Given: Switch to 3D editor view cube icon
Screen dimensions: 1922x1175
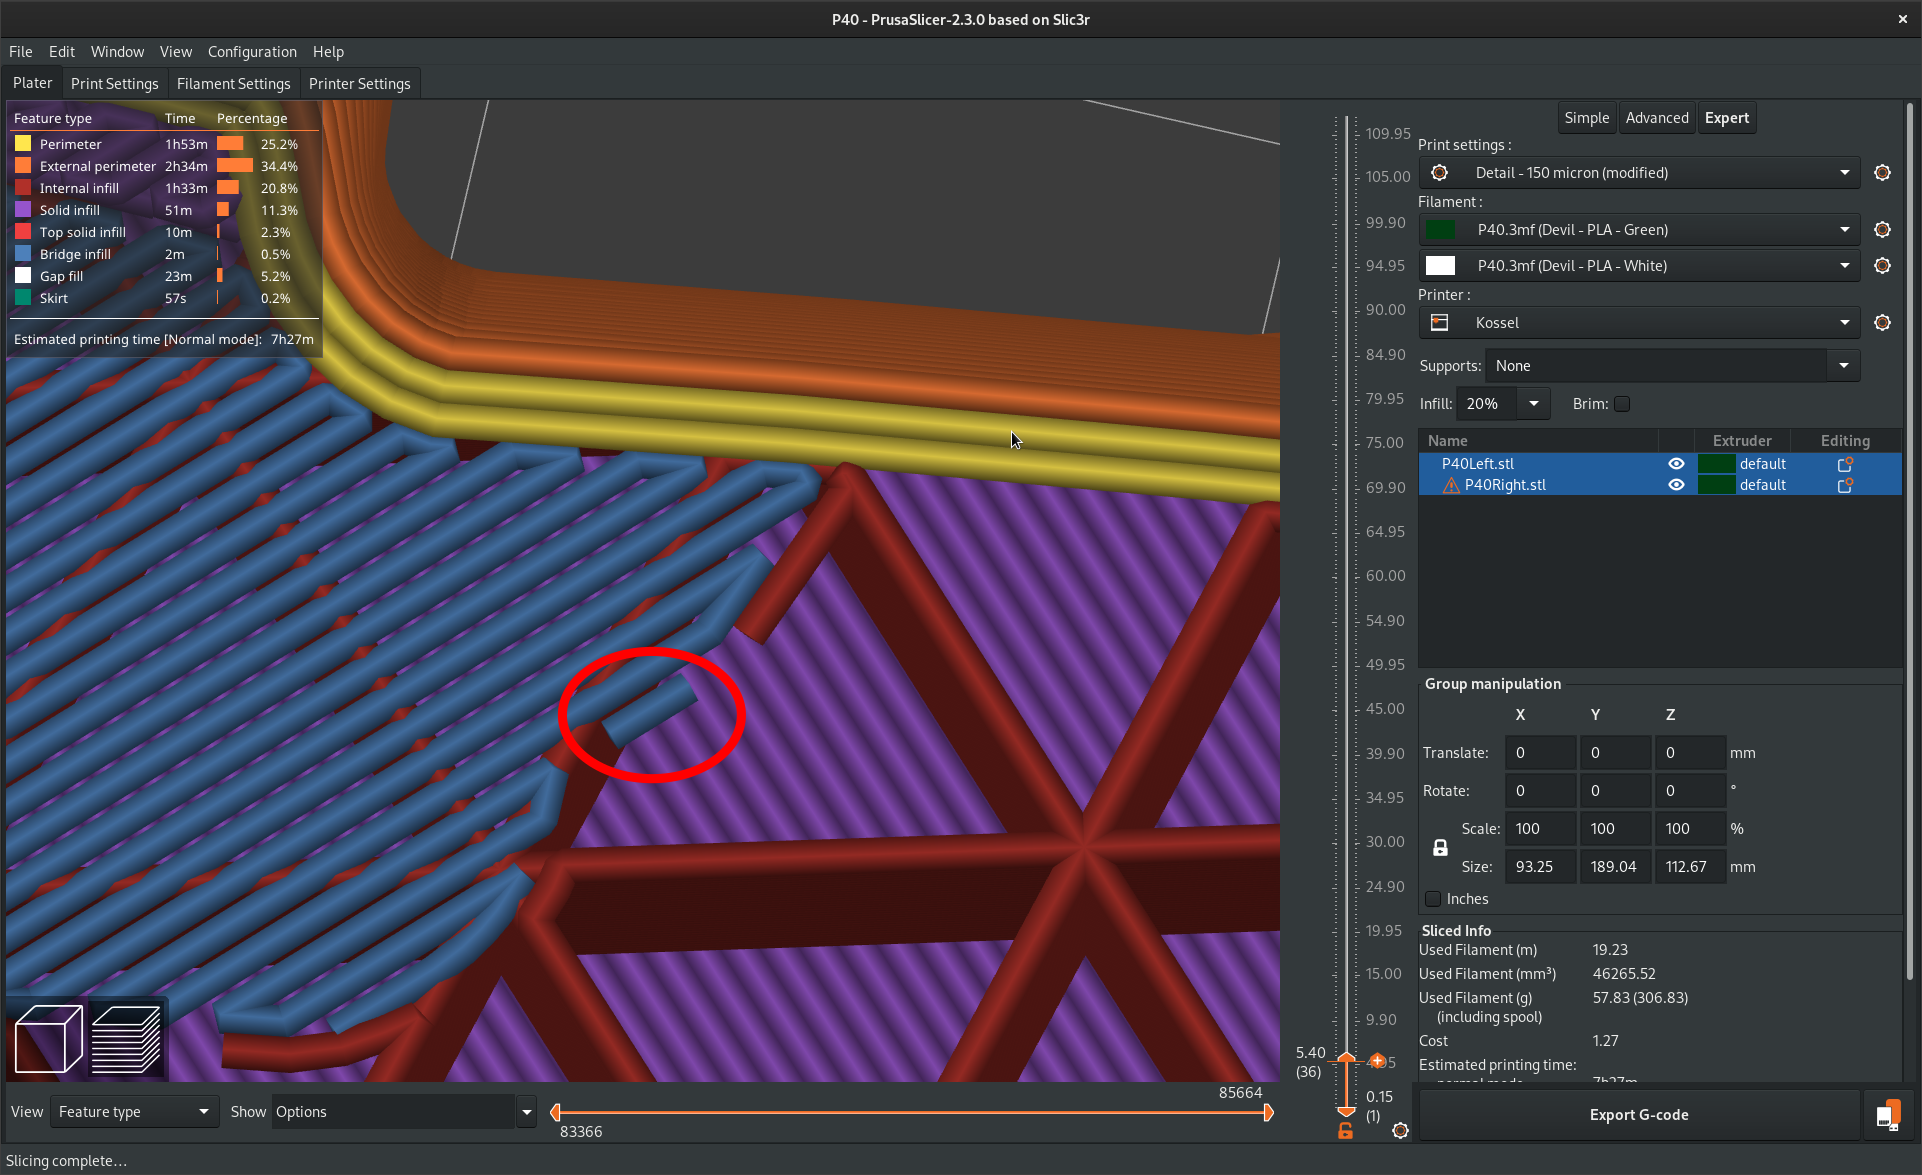Looking at the screenshot, I should click(47, 1039).
